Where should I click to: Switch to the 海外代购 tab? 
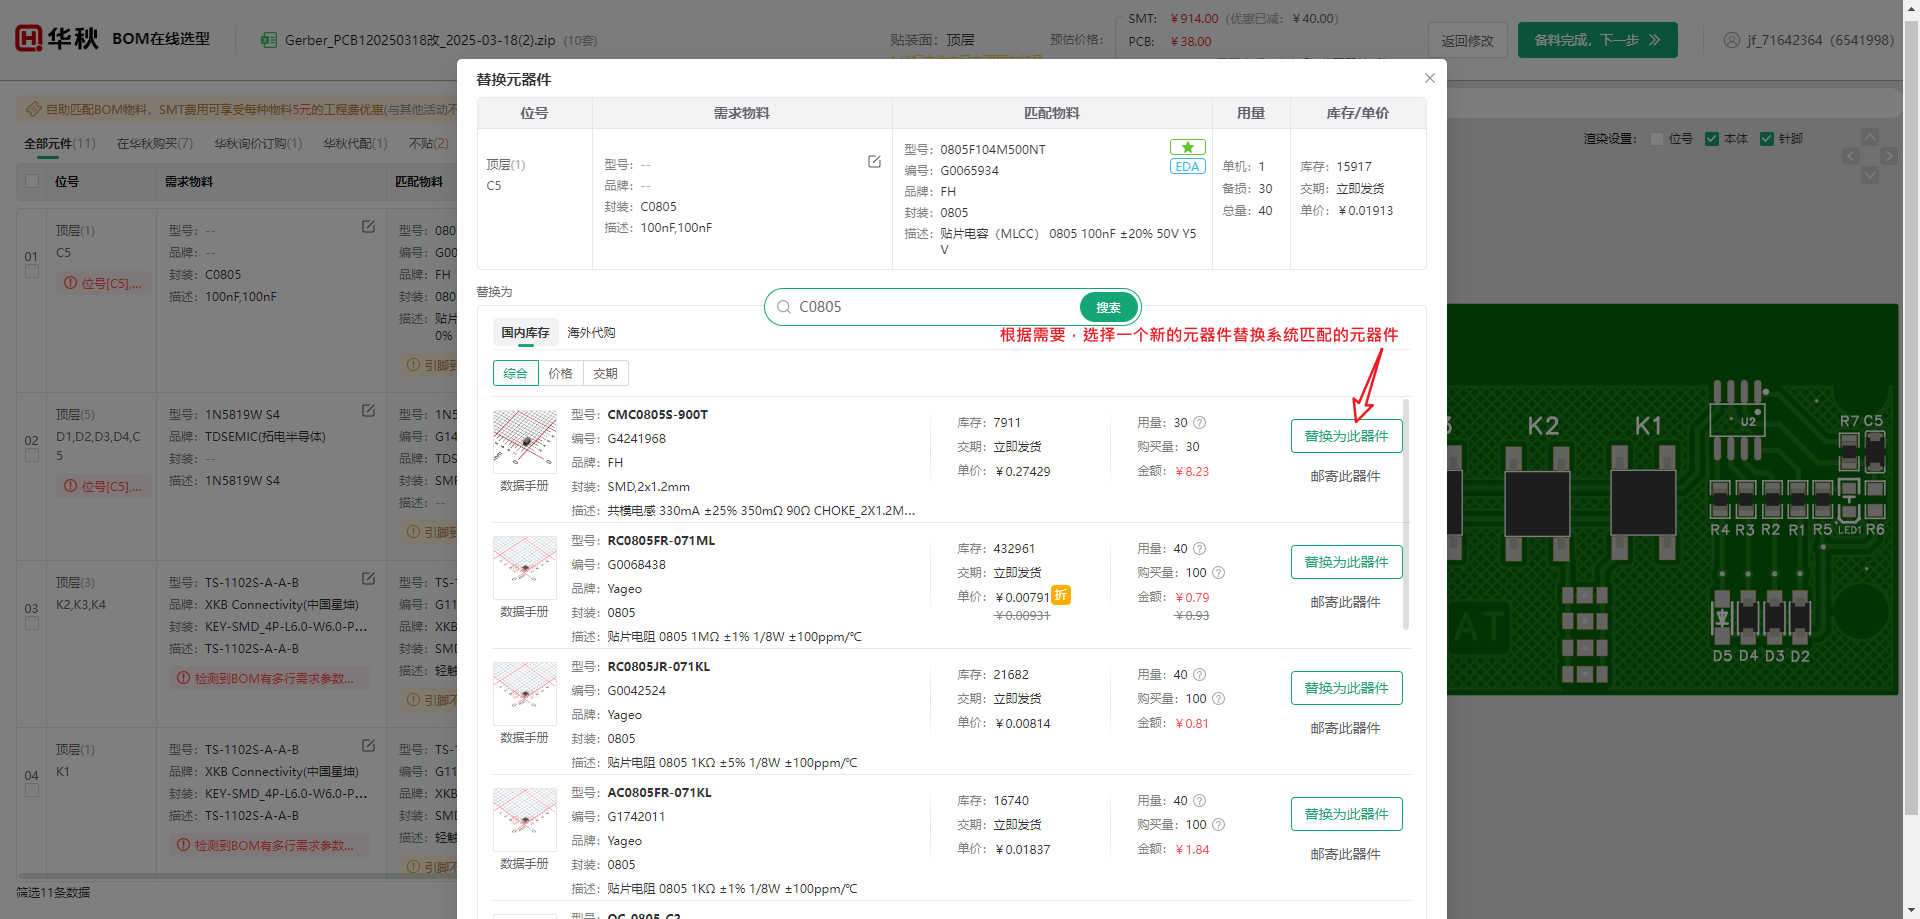(591, 333)
